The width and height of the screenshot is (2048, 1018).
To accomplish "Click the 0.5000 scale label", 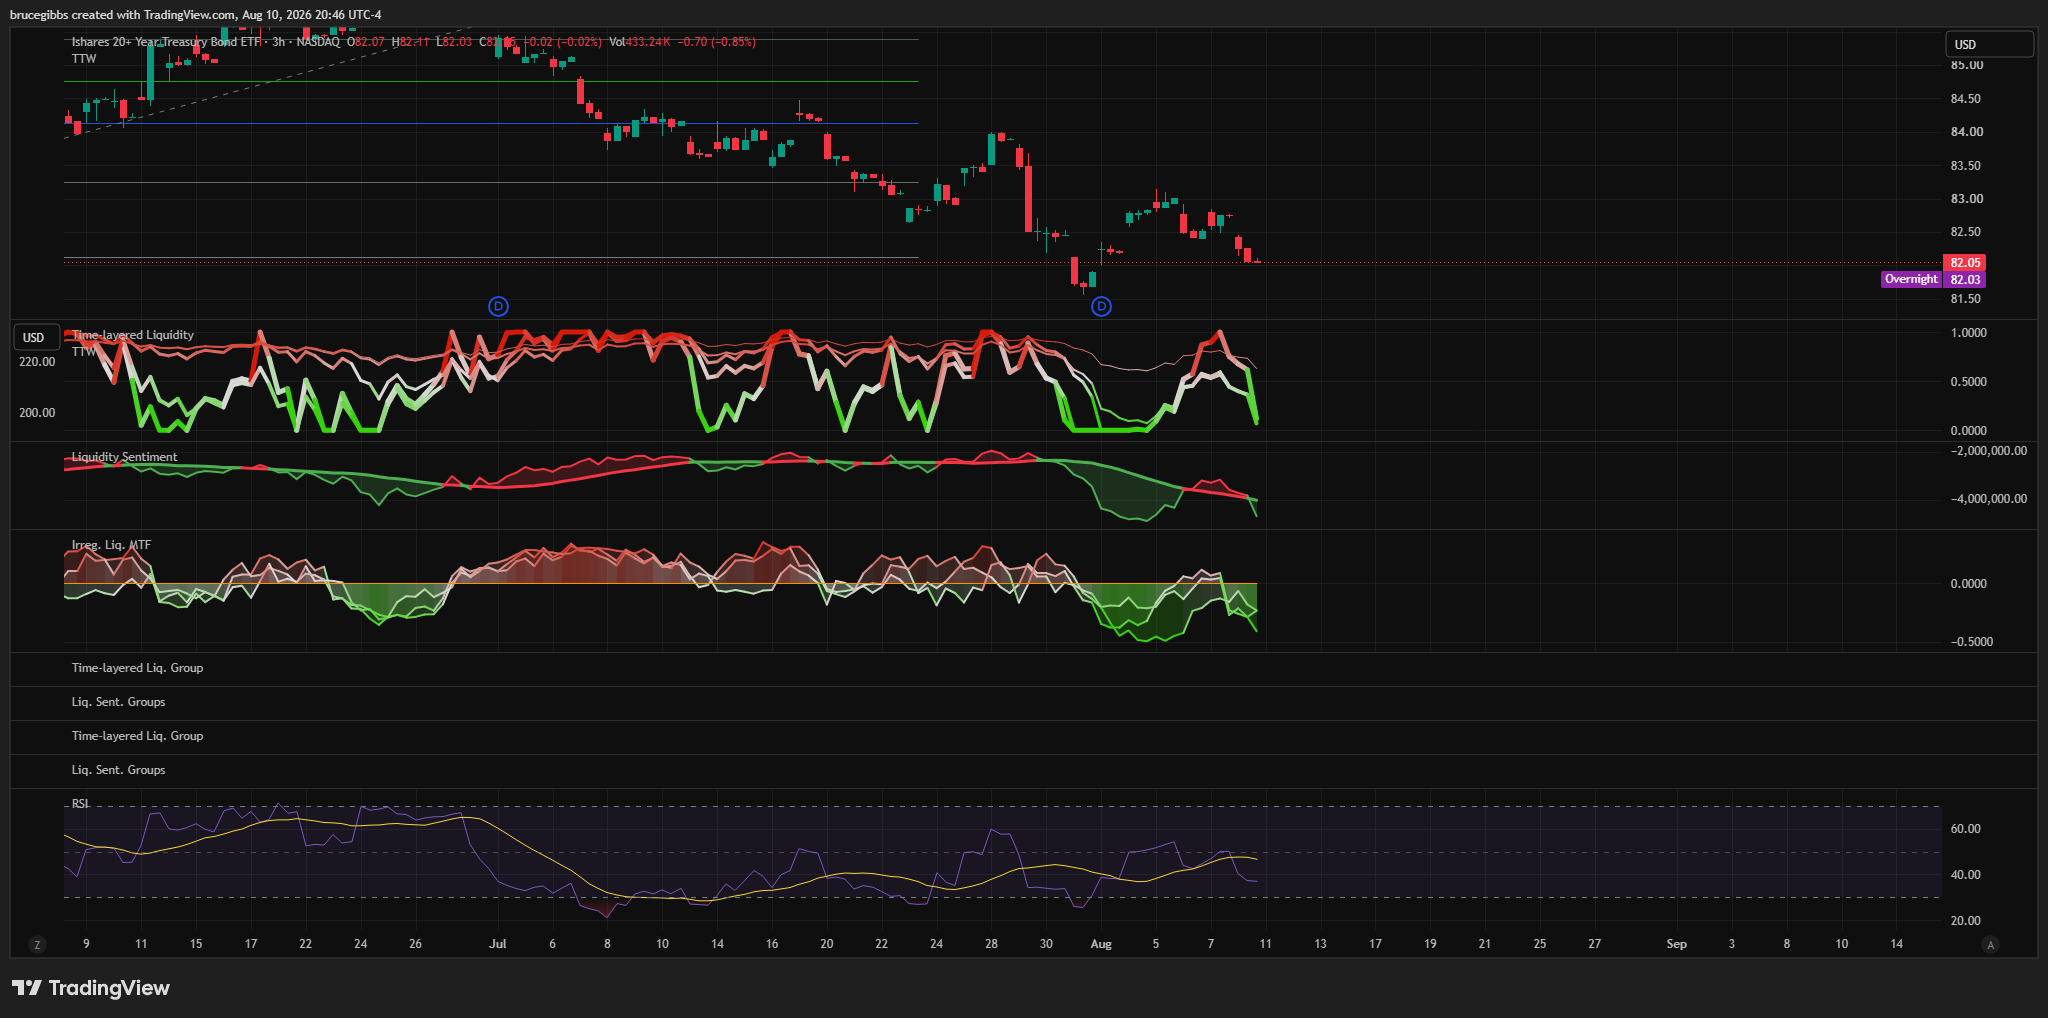I will pos(1969,382).
